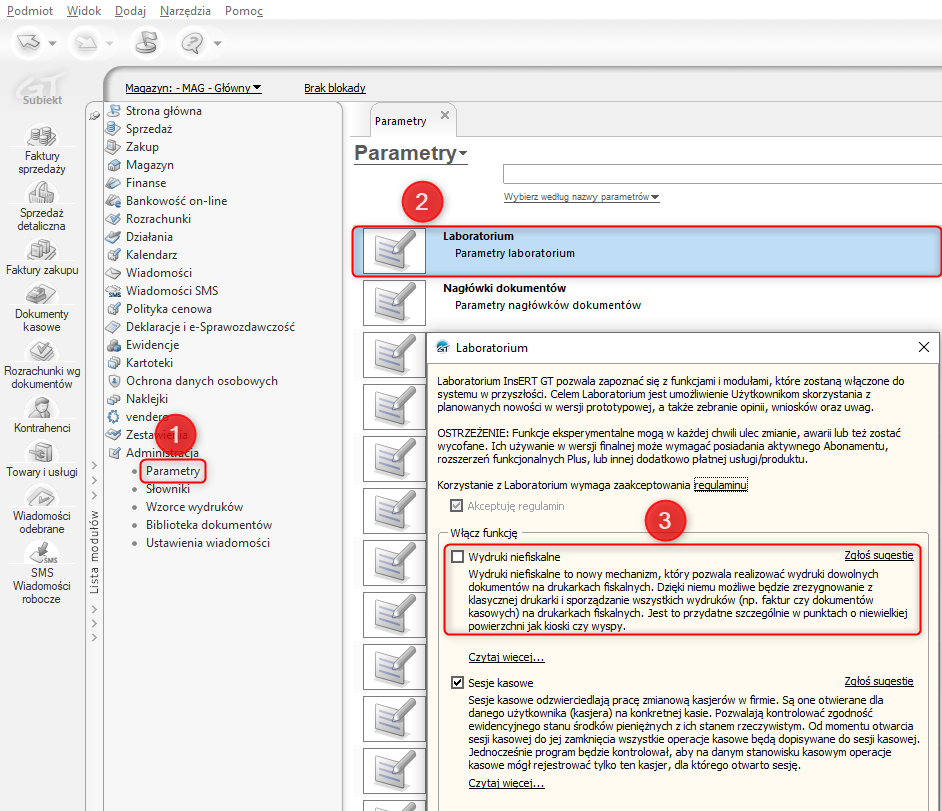The height and width of the screenshot is (811, 942).
Task: Open the Narzędzia menu
Action: pyautogui.click(x=185, y=11)
